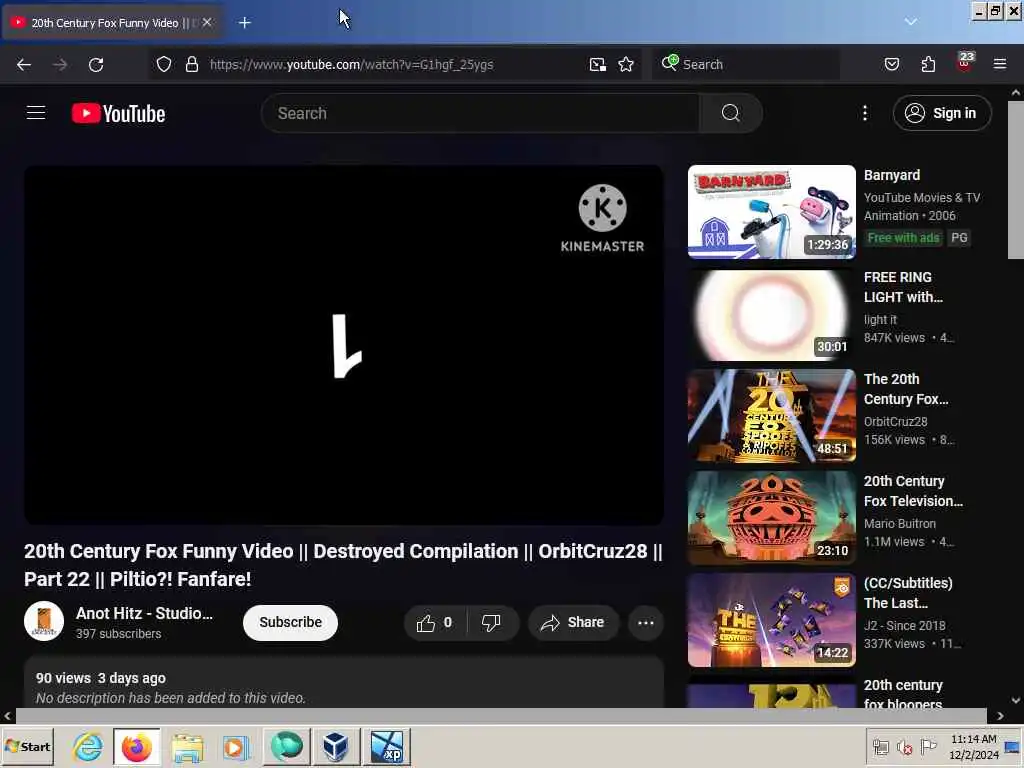This screenshot has width=1024, height=768.
Task: Show desktop button at taskbar end
Action: tap(1013, 746)
